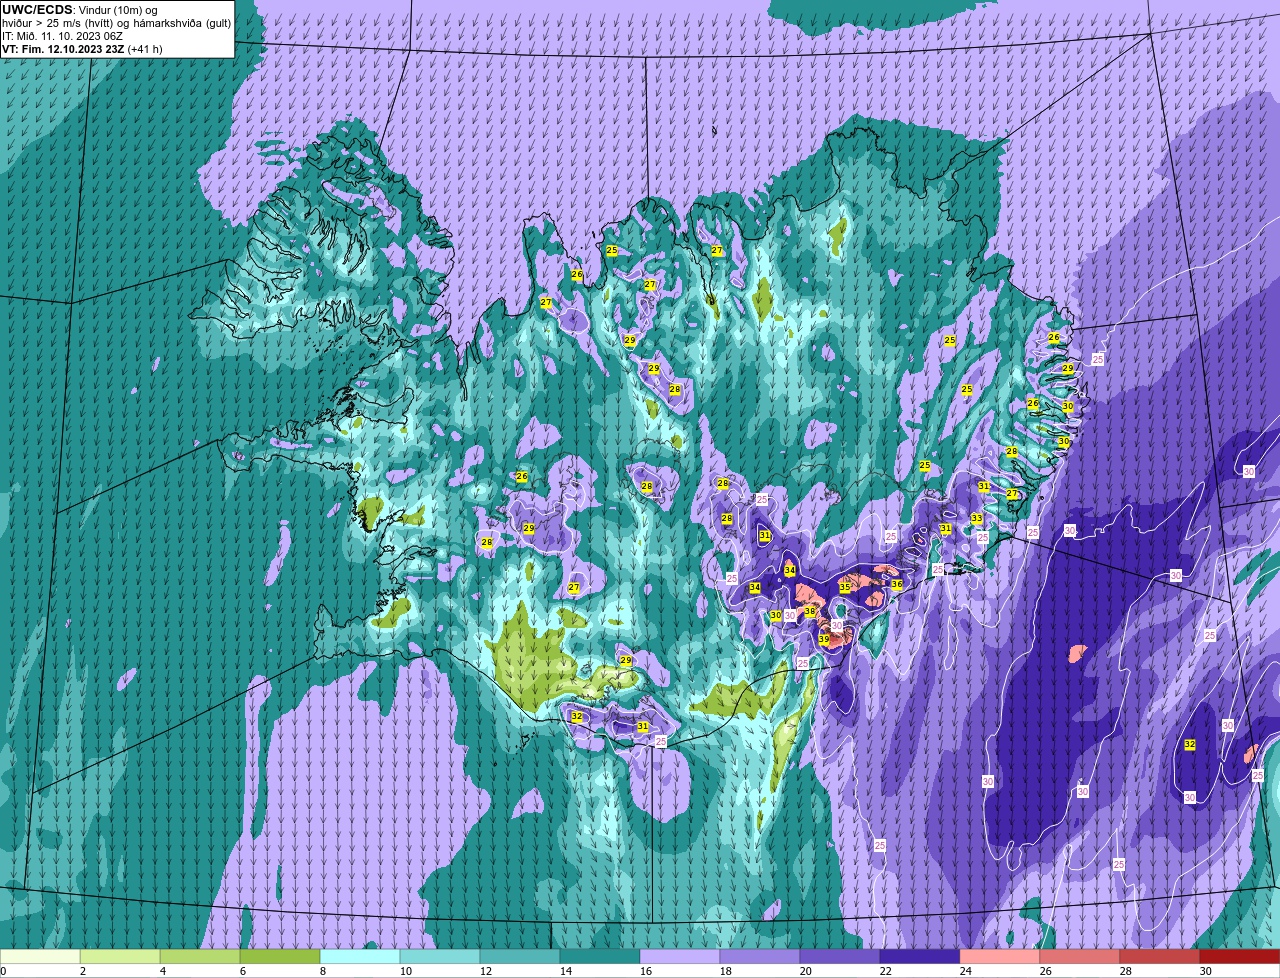Select the yellow "38" max gust label
Viewport: 1280px width, 978px height.
coord(810,611)
